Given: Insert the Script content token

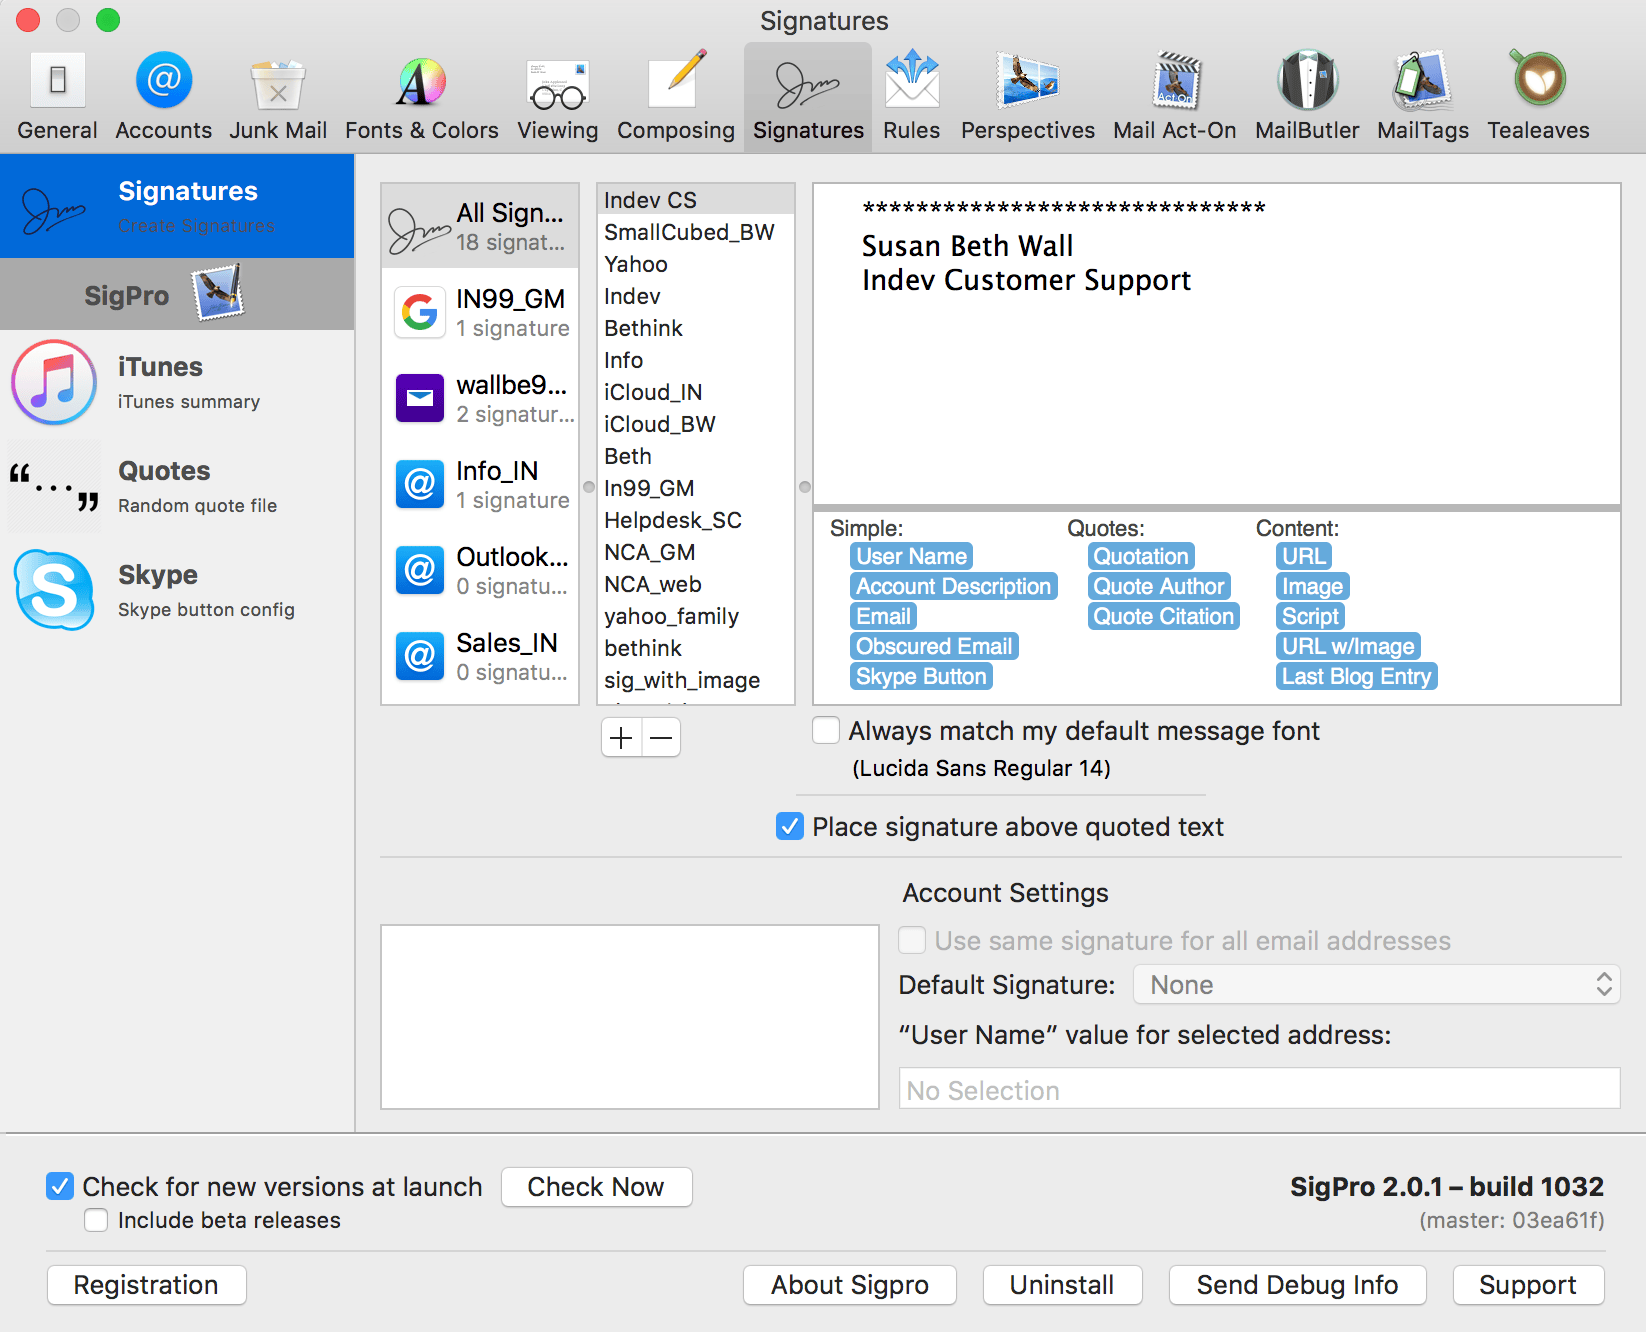Looking at the screenshot, I should pyautogui.click(x=1310, y=616).
